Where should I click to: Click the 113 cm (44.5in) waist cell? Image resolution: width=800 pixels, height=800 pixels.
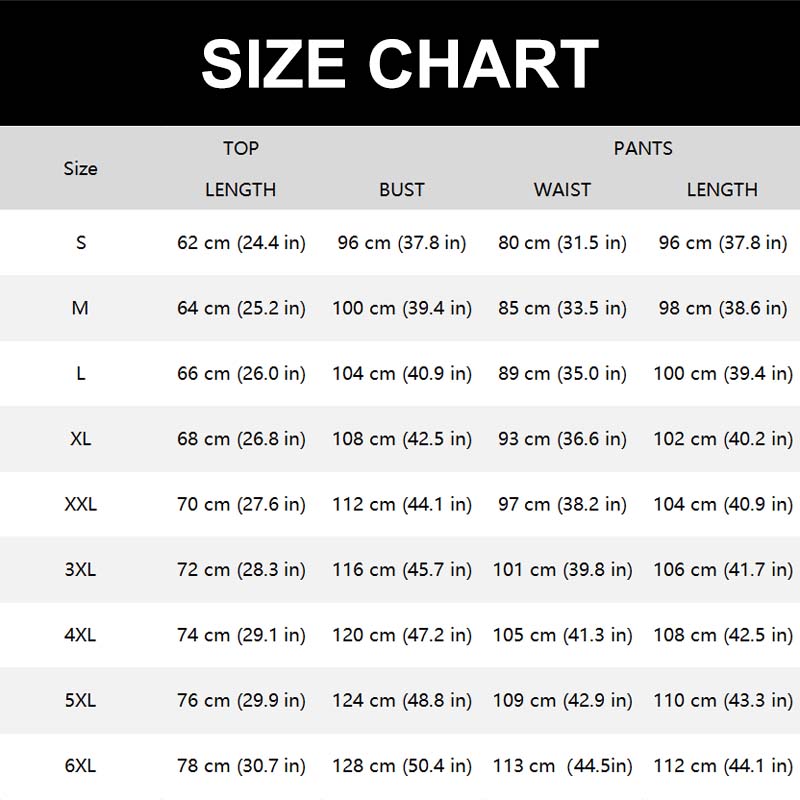562,766
